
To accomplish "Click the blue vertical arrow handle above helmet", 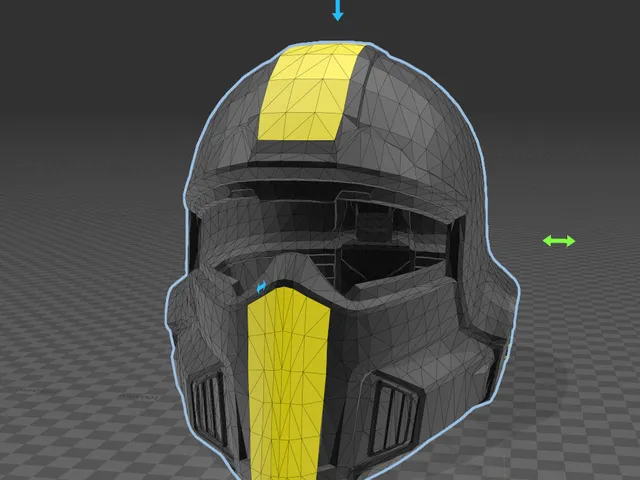I will pyautogui.click(x=338, y=10).
